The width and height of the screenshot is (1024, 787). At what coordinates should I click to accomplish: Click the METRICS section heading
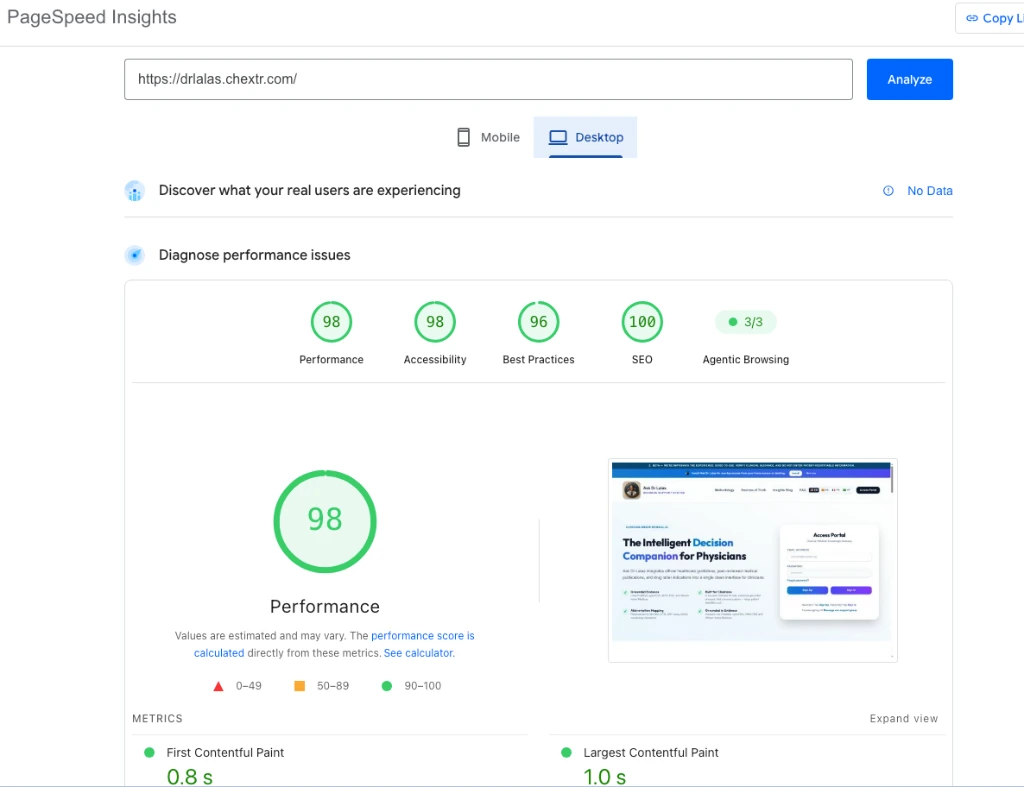point(157,718)
